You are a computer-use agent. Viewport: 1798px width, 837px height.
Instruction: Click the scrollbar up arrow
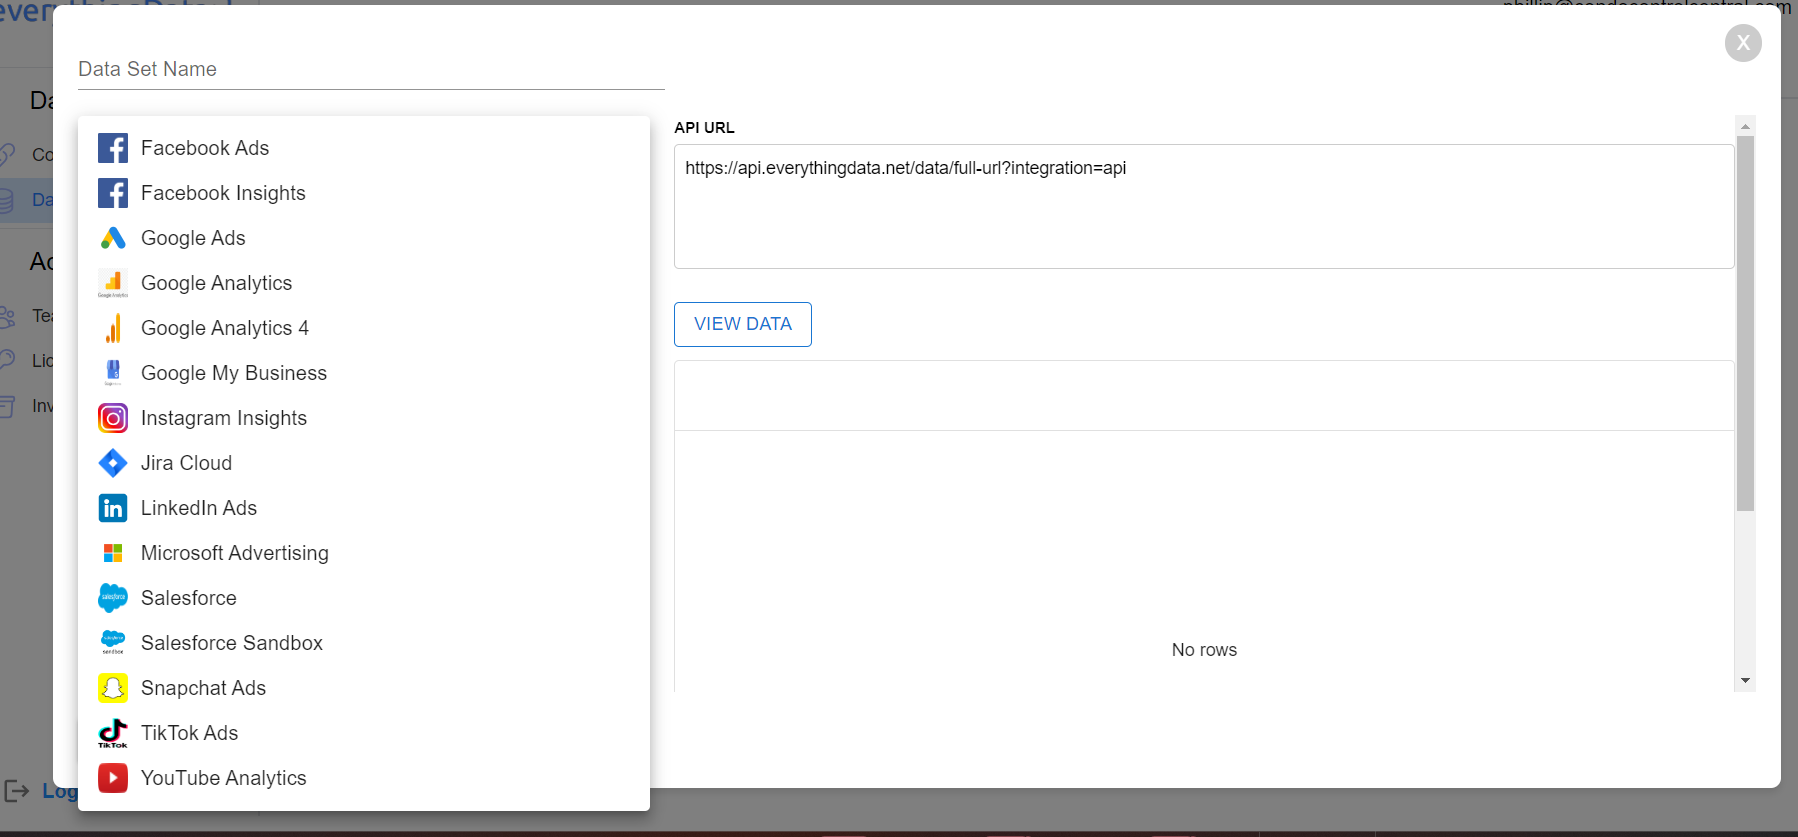(1745, 126)
